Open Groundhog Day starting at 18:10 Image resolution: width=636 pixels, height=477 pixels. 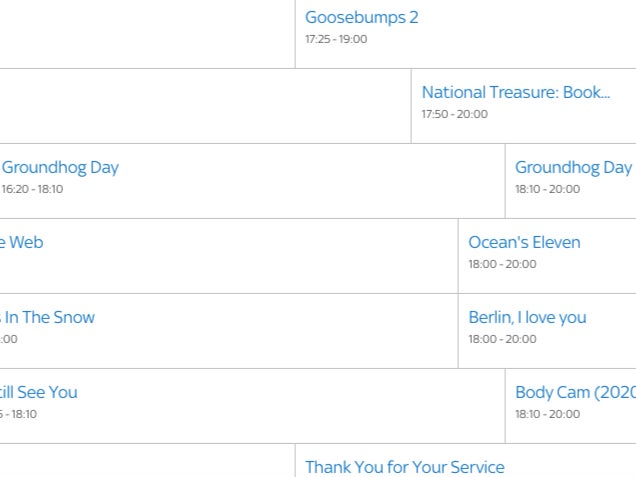point(573,167)
